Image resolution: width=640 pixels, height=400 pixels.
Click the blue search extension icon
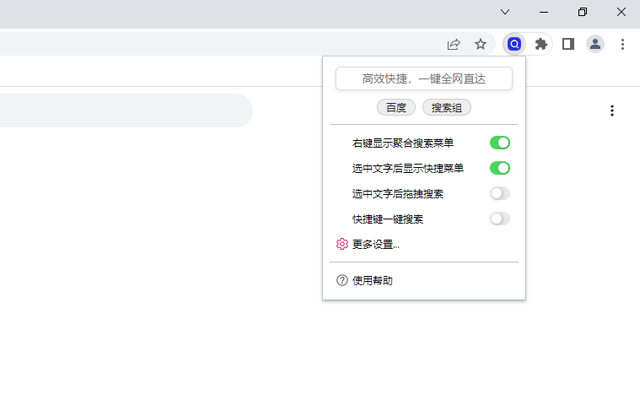pos(514,44)
